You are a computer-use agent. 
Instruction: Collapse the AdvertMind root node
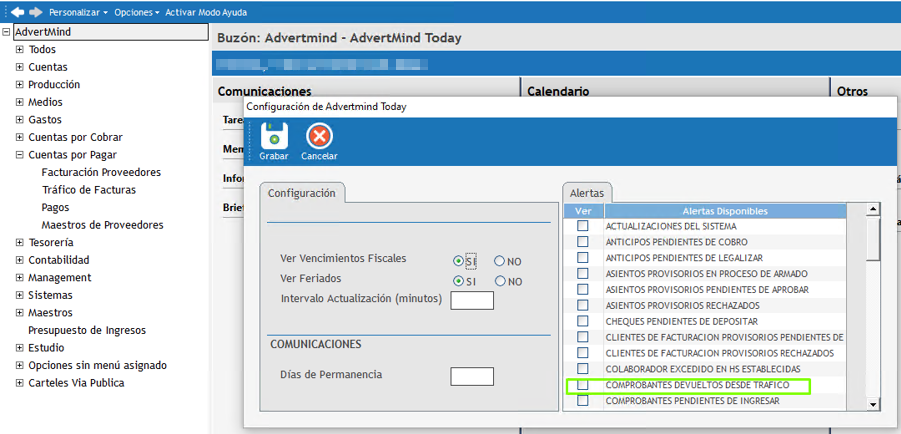coord(6,32)
